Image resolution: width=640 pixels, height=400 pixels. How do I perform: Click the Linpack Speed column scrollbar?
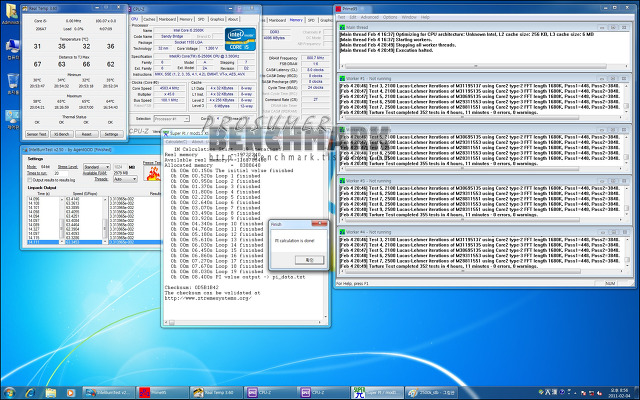[104, 220]
